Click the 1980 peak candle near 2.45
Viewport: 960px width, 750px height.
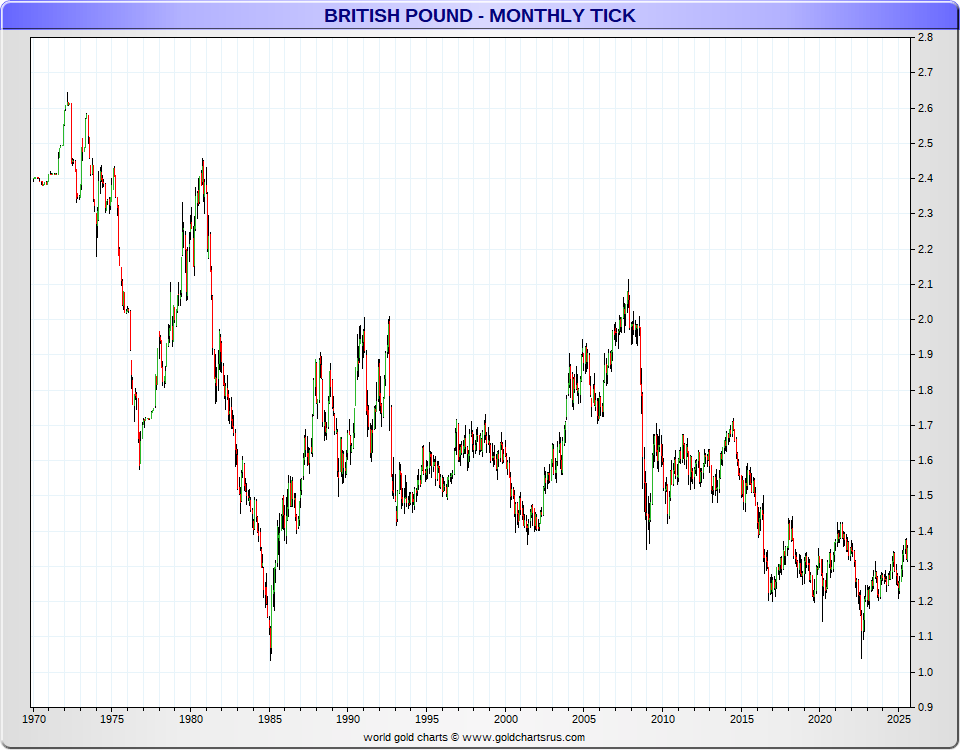(203, 171)
